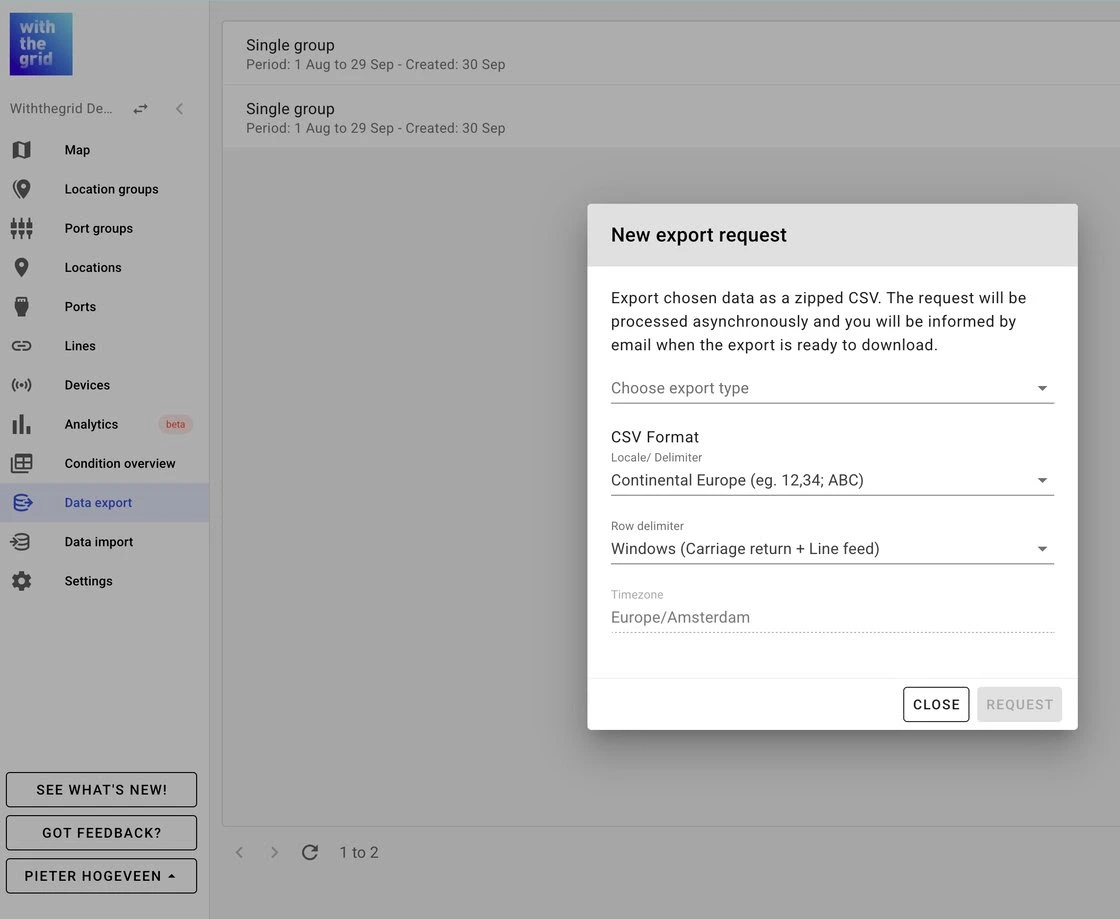This screenshot has height=919, width=1120.
Task: Click the Timezone input field
Action: tap(830, 617)
